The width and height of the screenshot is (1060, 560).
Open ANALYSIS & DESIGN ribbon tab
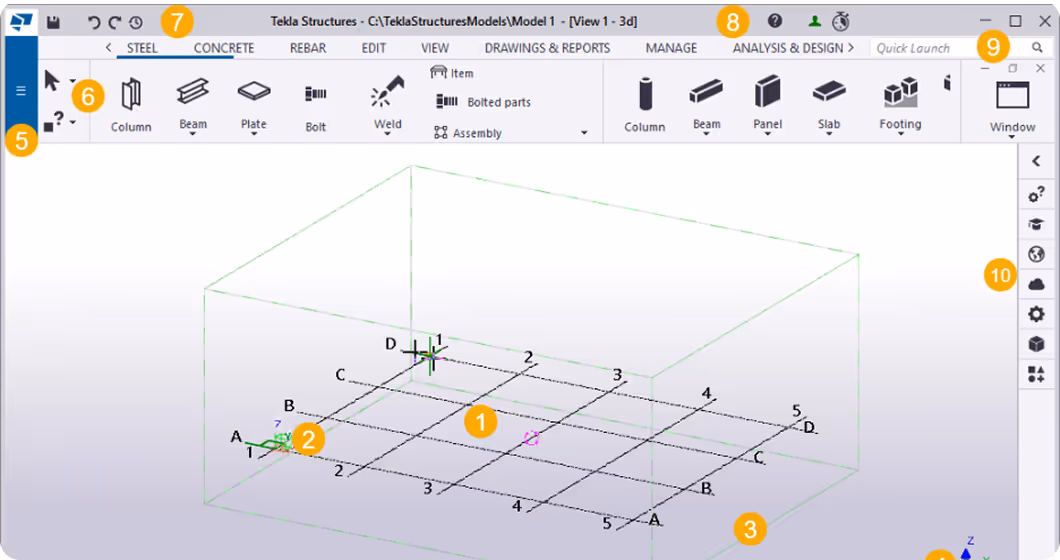(788, 48)
